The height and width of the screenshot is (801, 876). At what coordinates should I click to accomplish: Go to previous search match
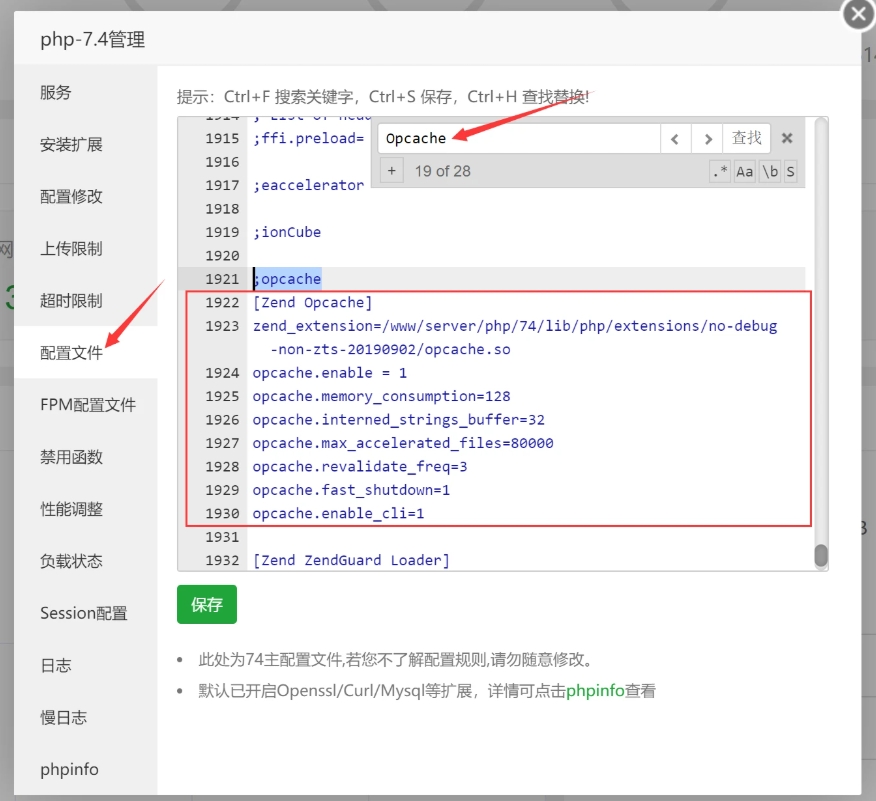click(676, 138)
